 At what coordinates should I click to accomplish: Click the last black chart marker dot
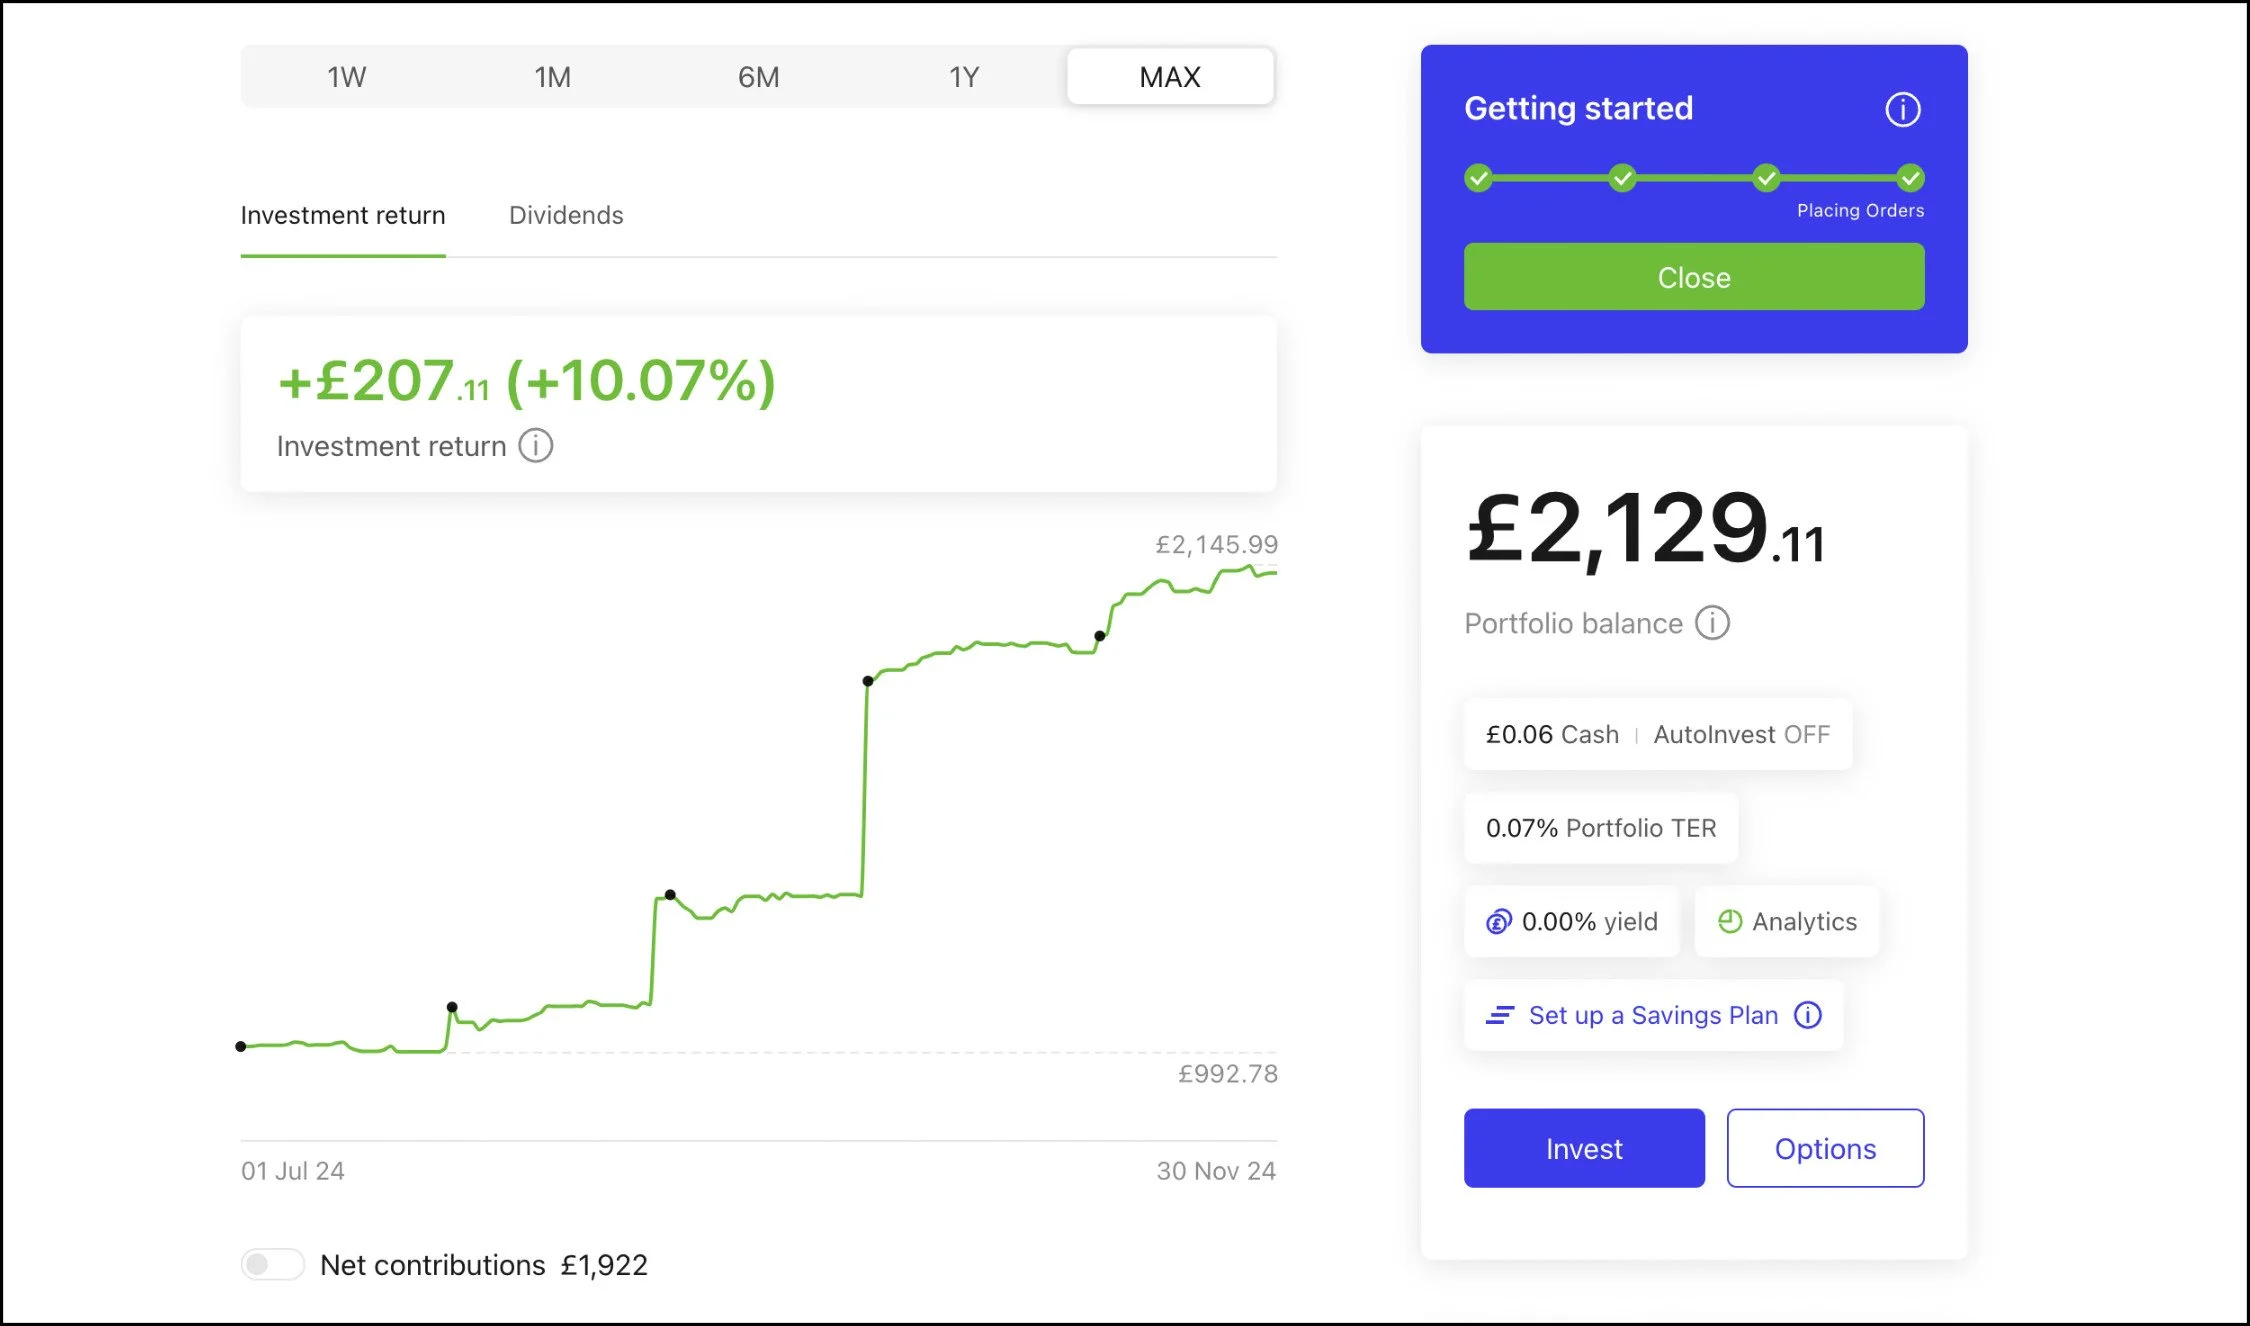1099,636
